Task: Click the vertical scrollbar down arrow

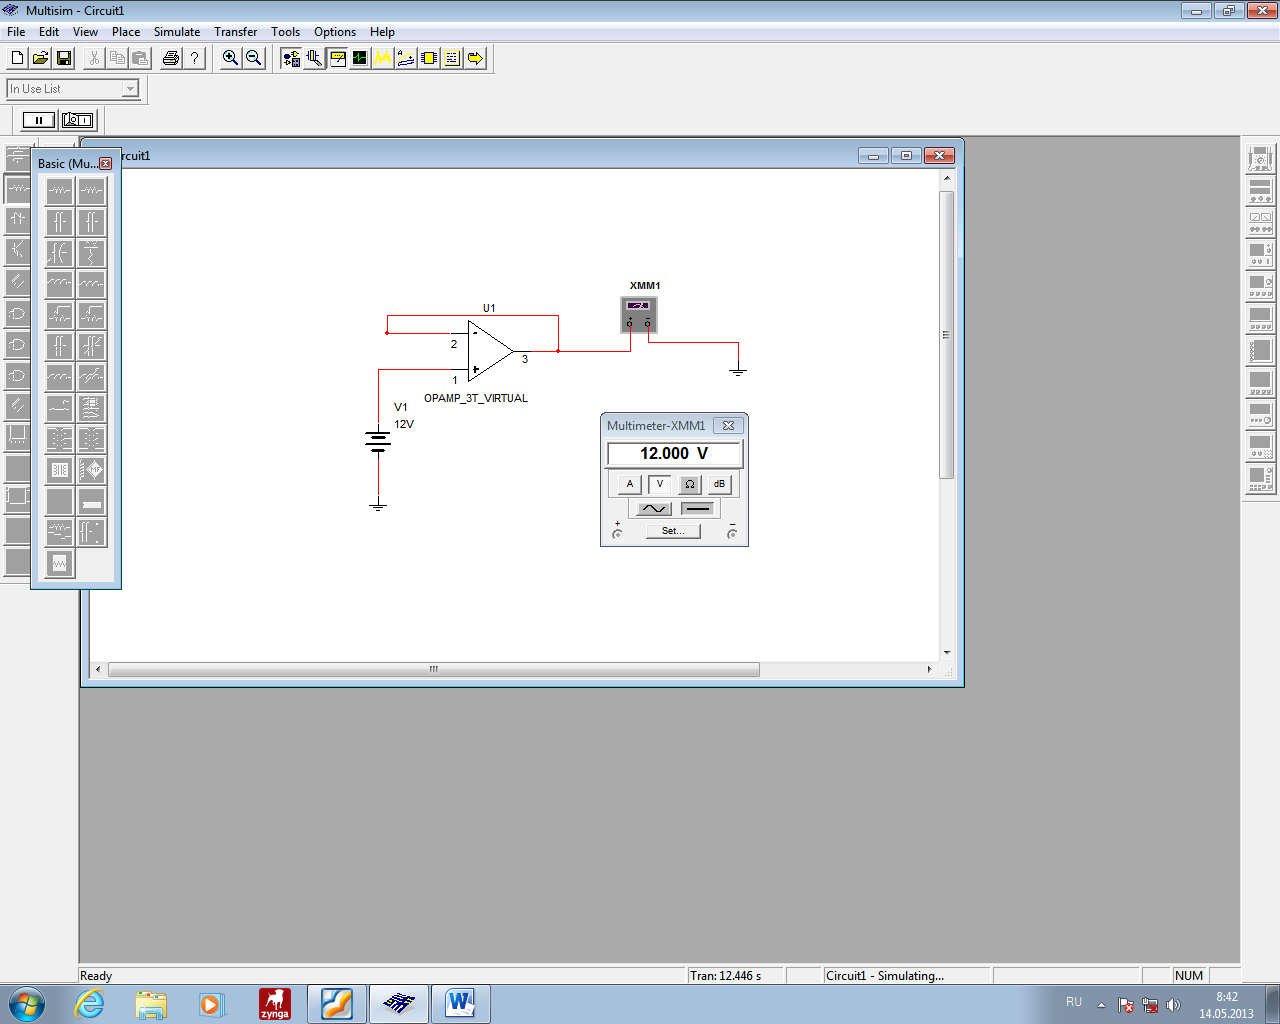Action: coord(946,653)
